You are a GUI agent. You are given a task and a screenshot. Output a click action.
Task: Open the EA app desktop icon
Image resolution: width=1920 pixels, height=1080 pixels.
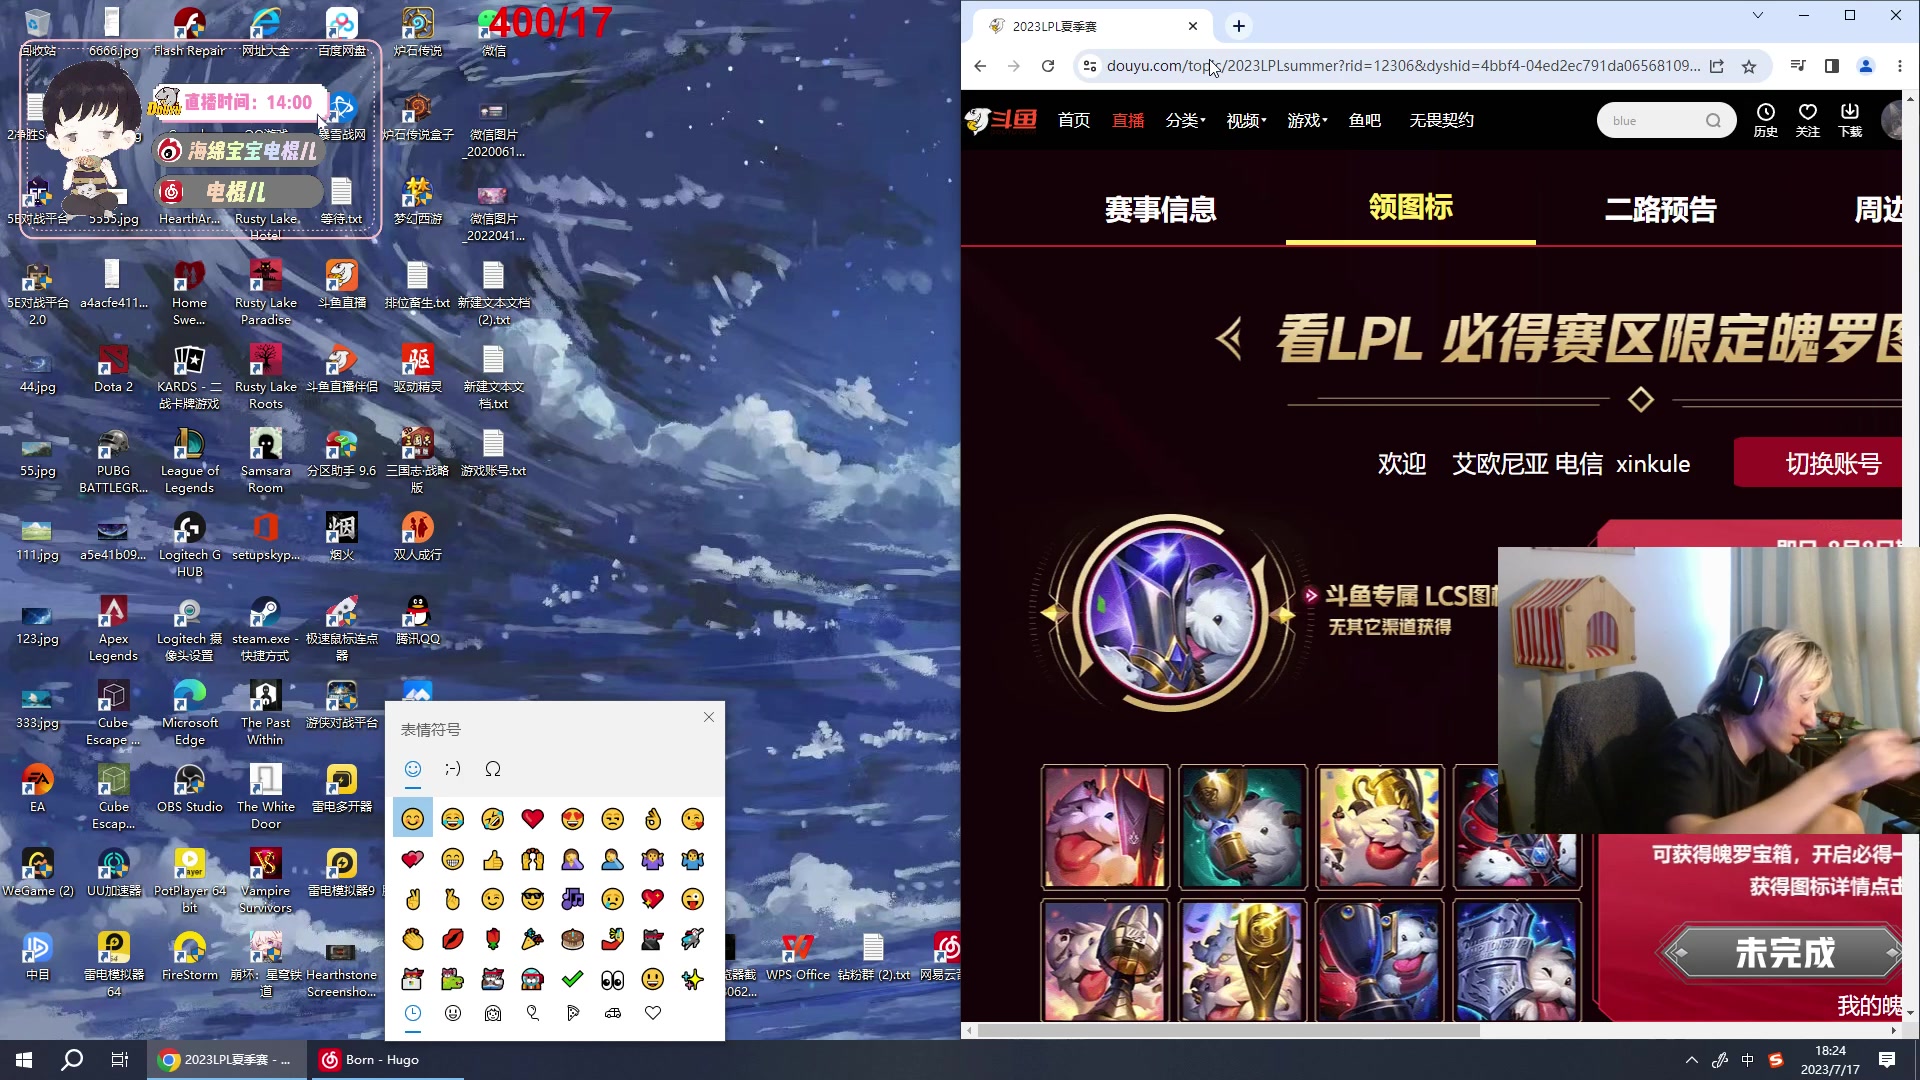coord(37,789)
